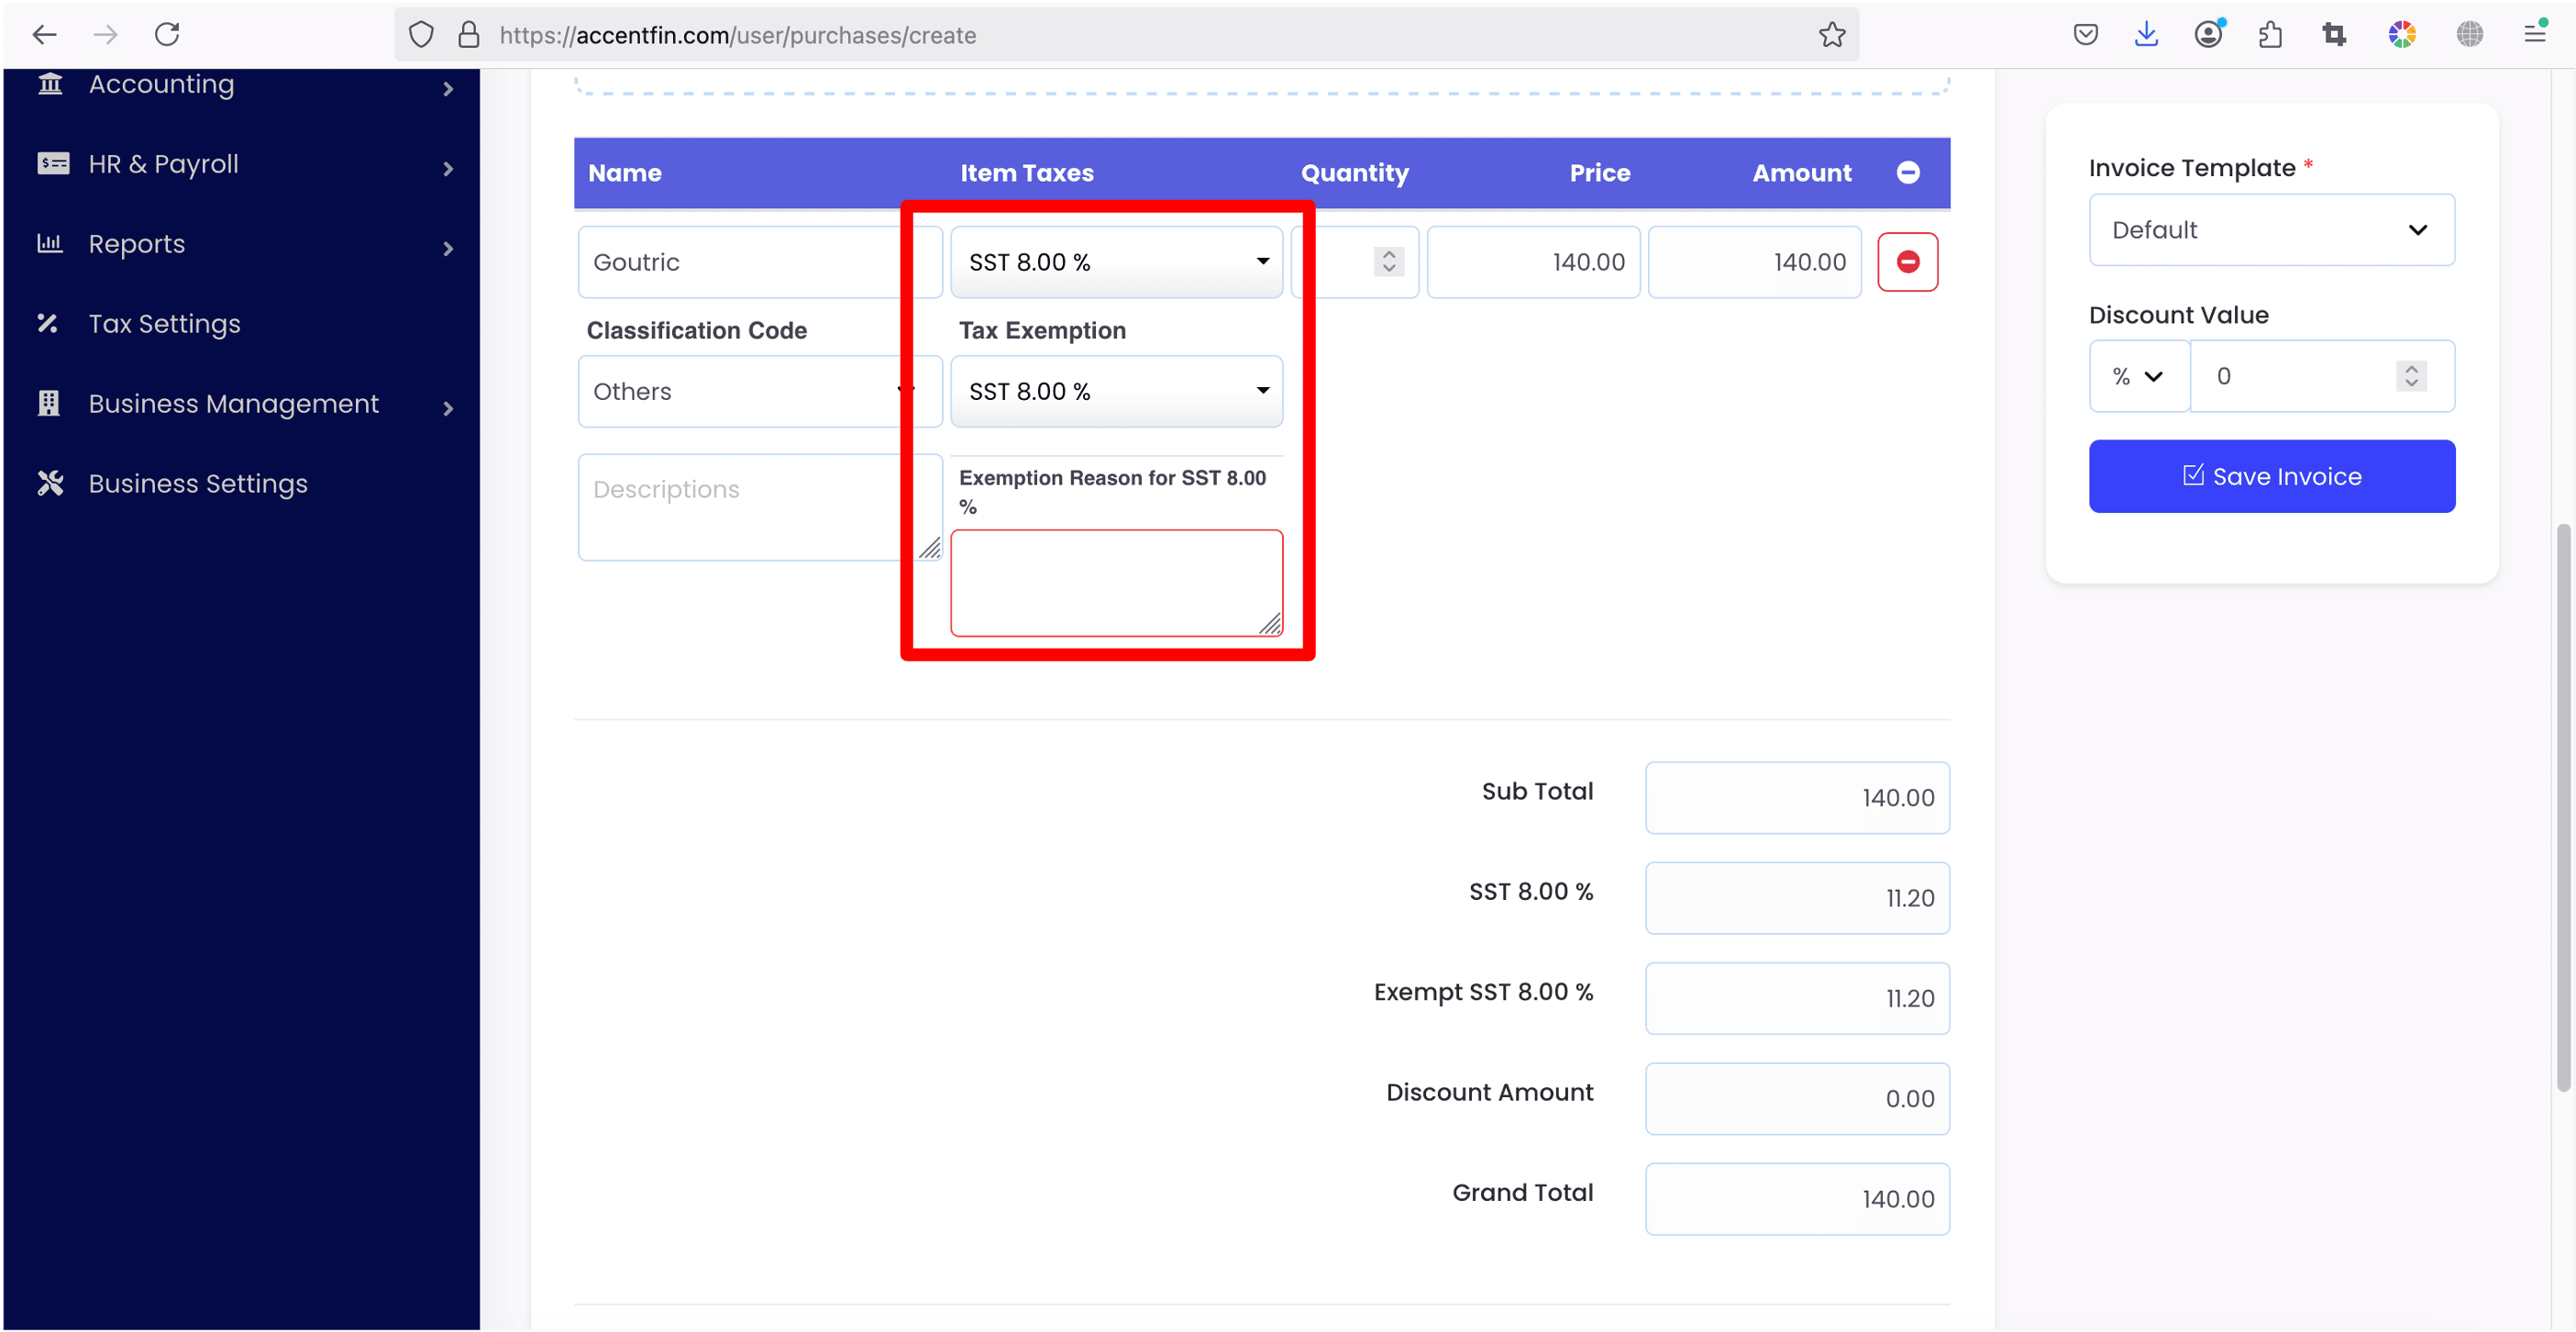Screen dimensions: 2576x1332
Task: Click the extensions puzzle icon
Action: click(2270, 35)
